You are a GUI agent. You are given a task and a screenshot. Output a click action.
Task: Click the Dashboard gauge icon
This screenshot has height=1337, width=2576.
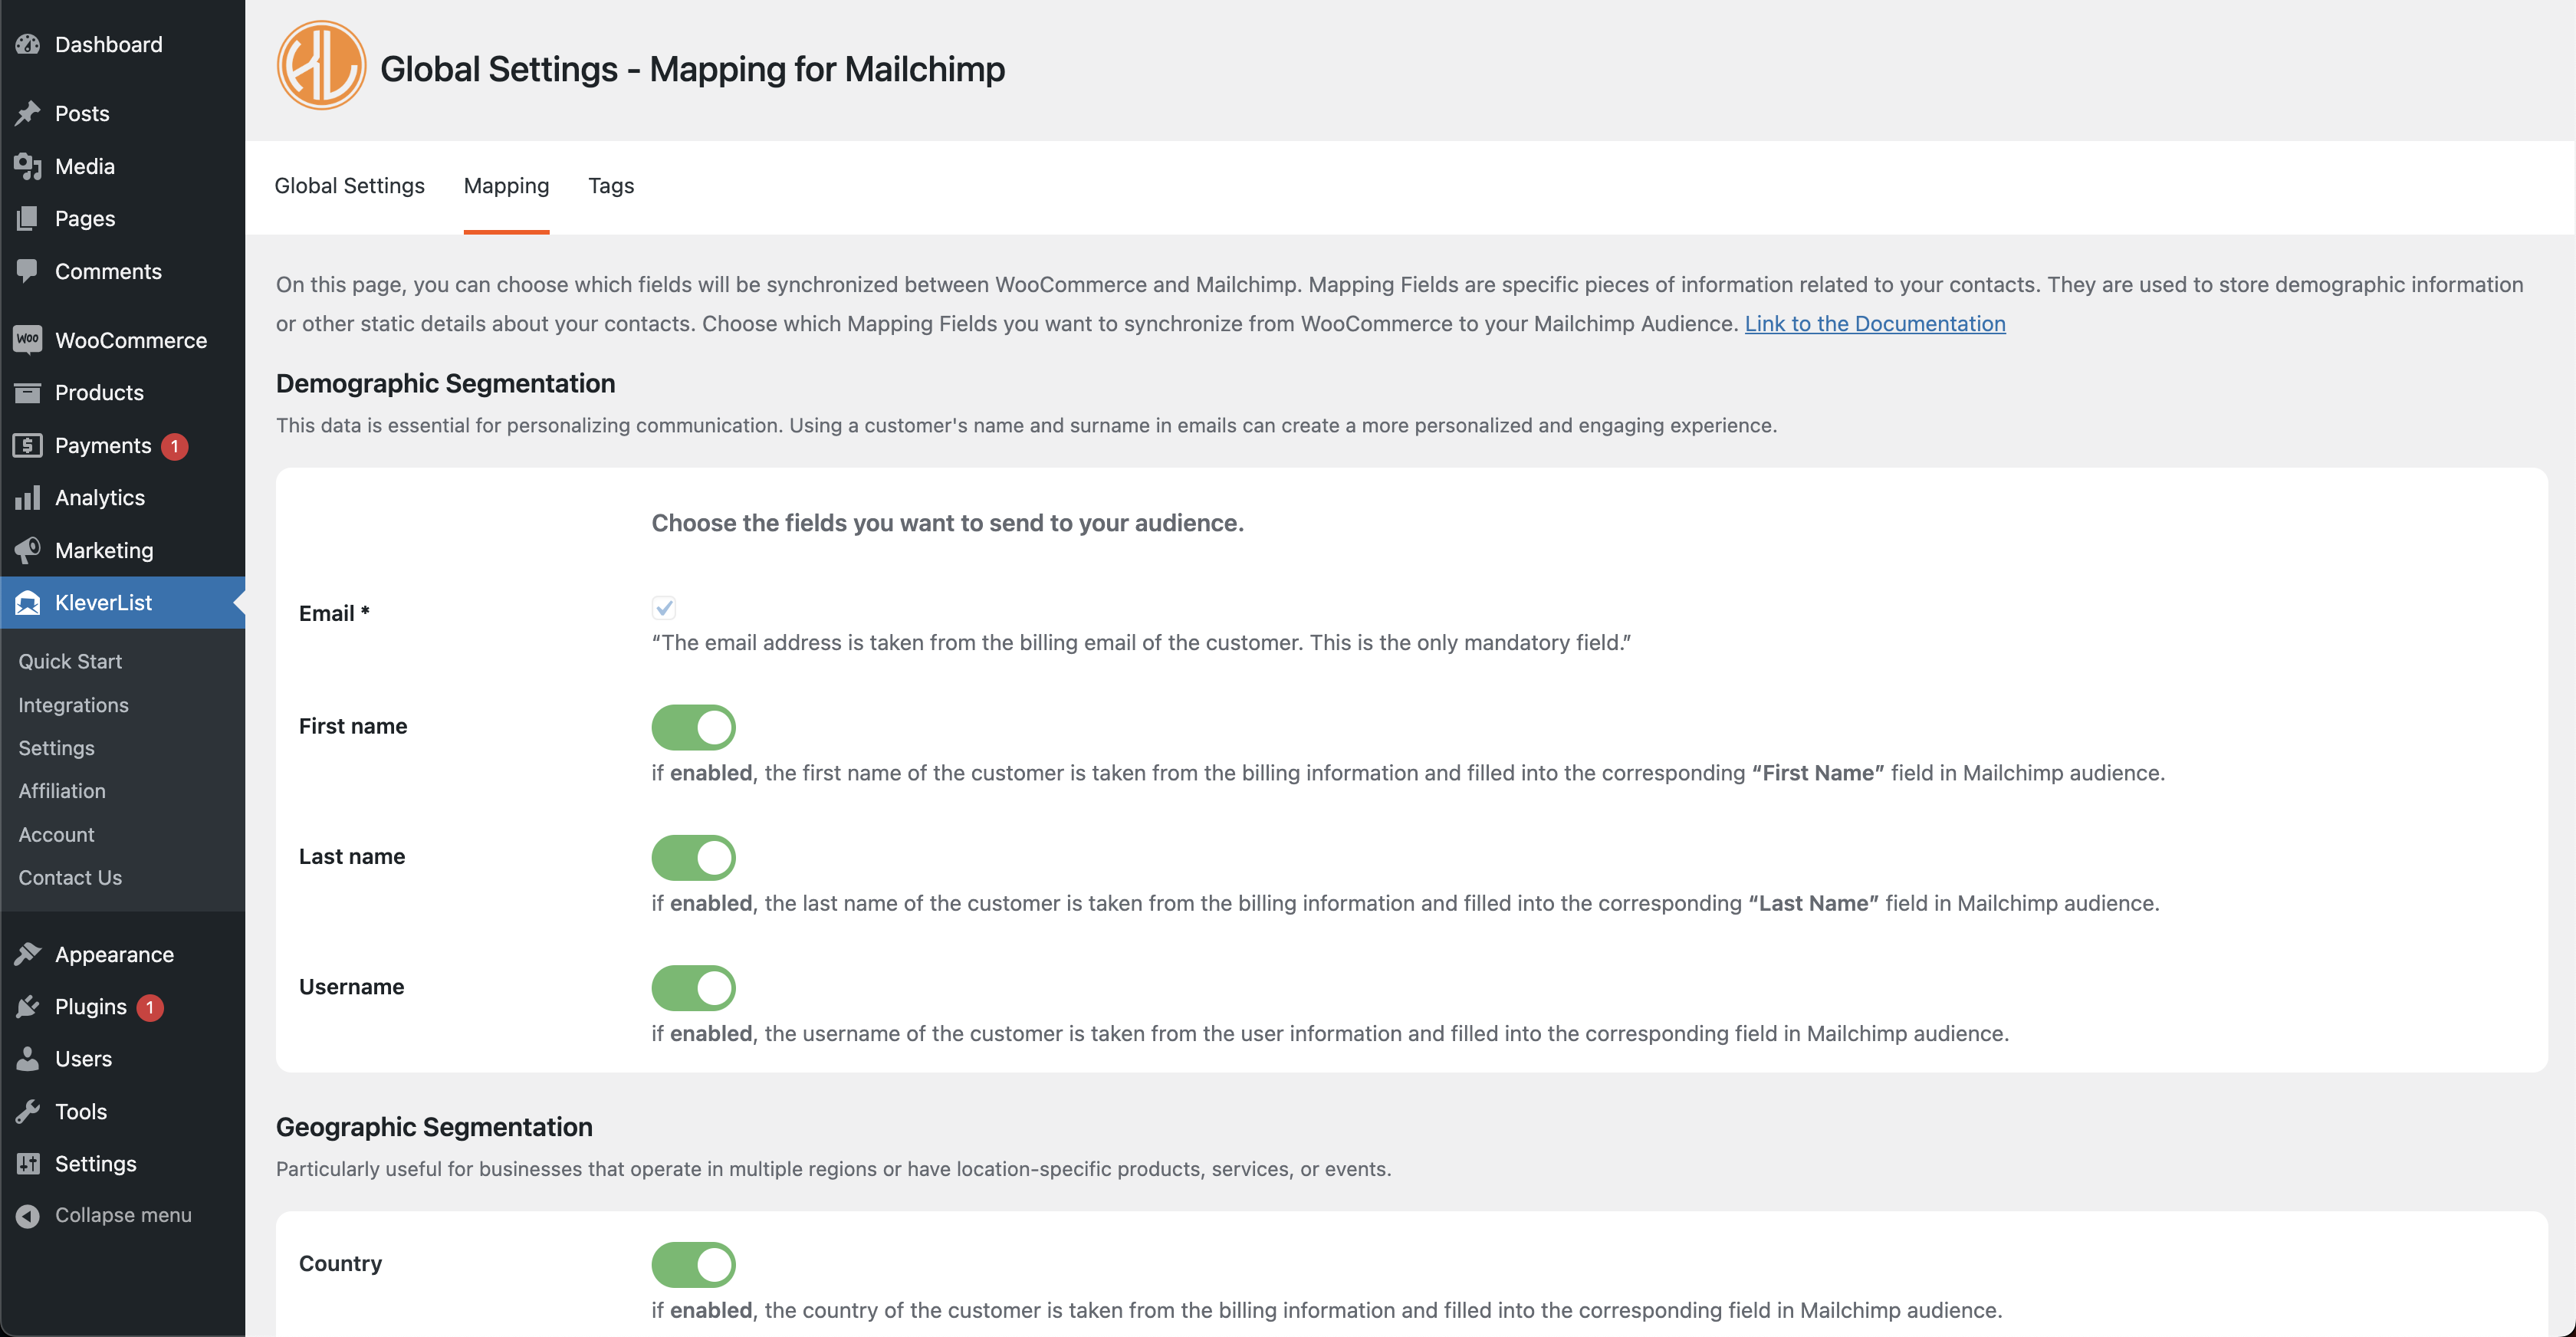[28, 44]
